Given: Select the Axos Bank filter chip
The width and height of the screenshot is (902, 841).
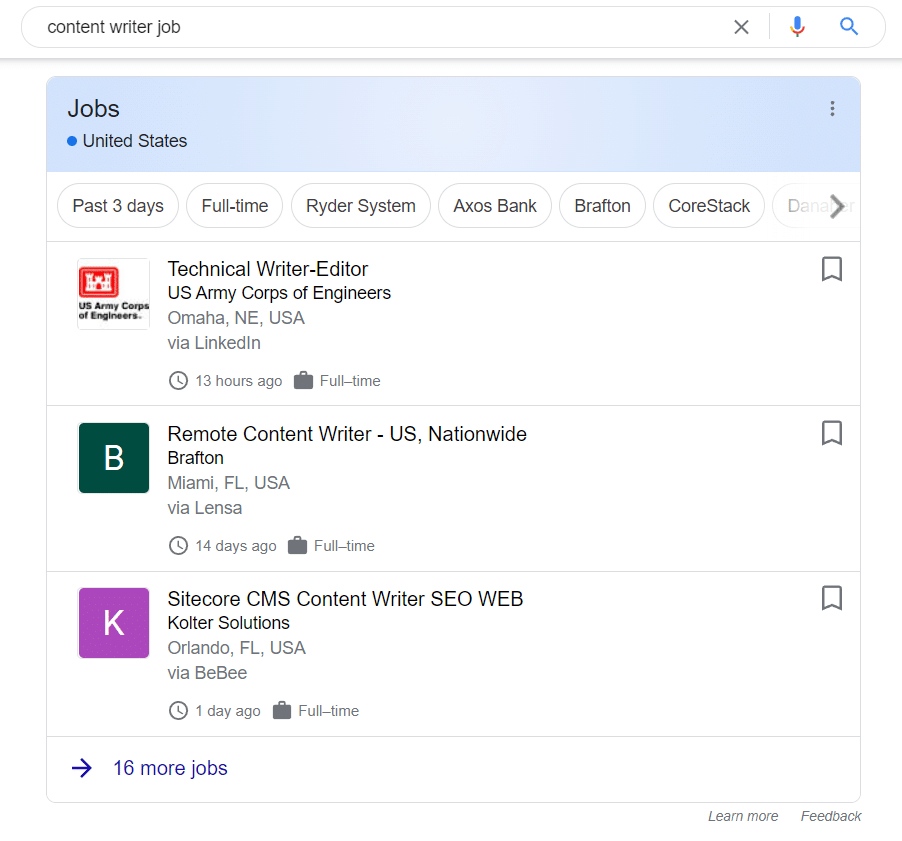Looking at the screenshot, I should [494, 205].
